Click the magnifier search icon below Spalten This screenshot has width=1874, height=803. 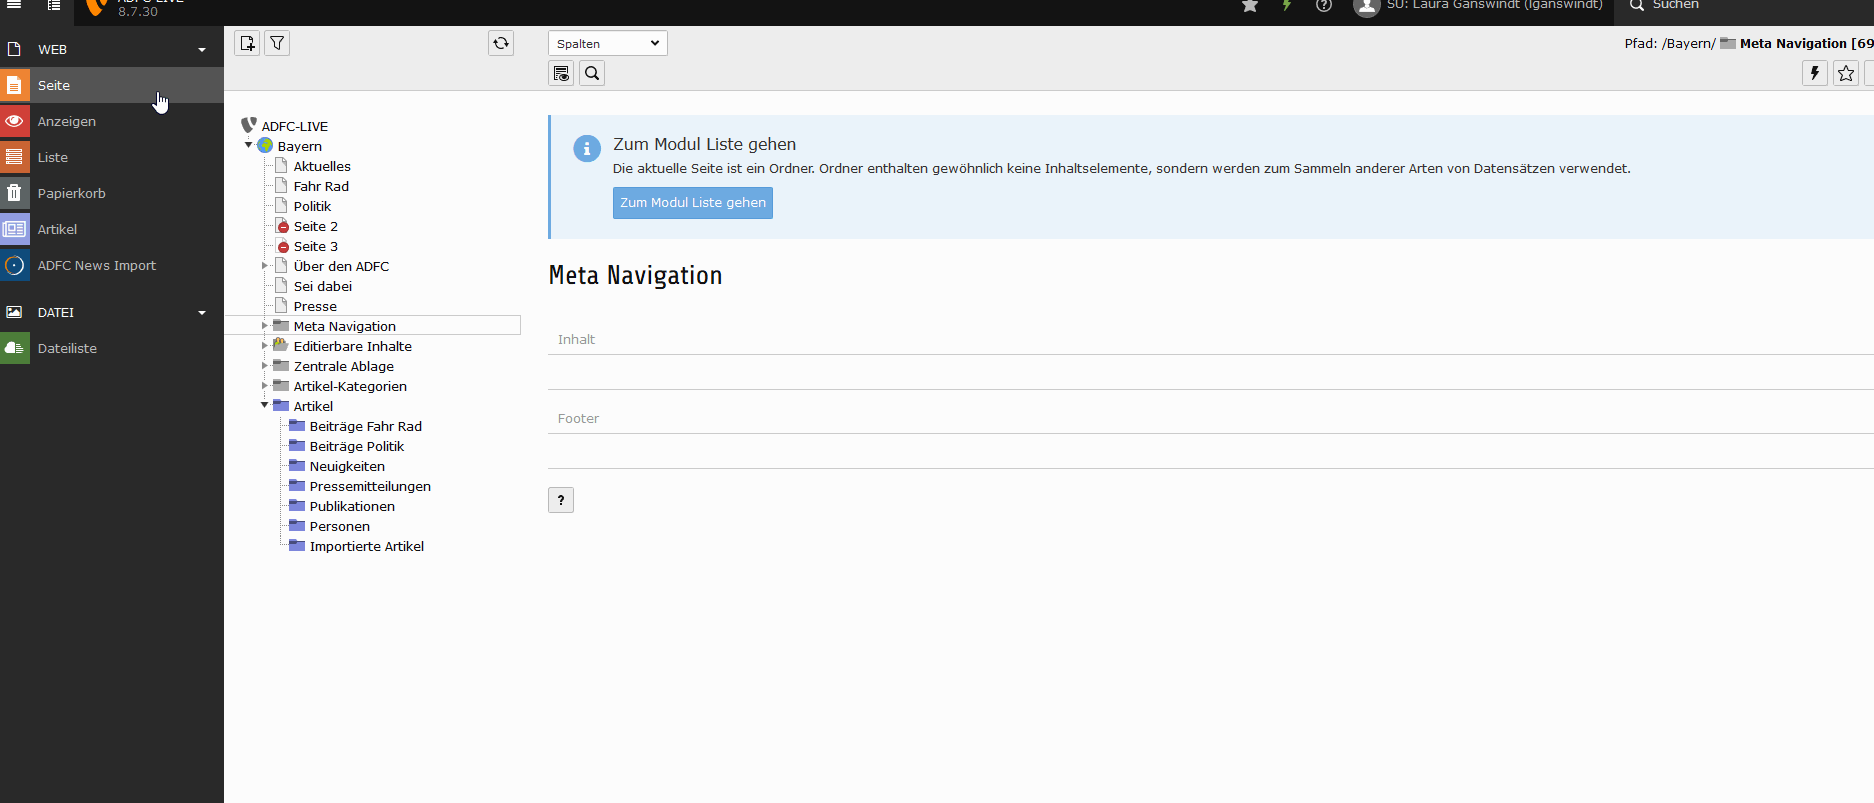(x=592, y=73)
